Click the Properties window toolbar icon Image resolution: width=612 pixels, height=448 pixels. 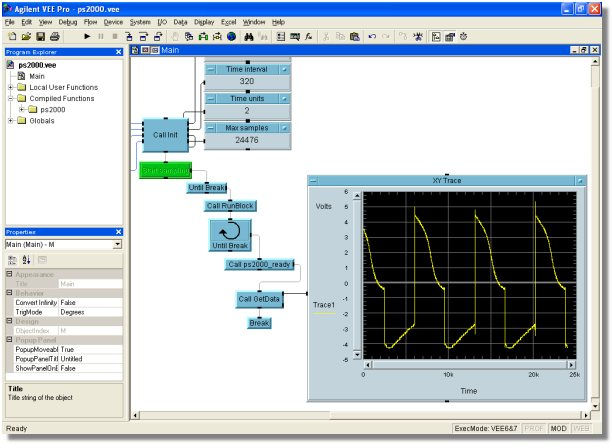pos(450,37)
